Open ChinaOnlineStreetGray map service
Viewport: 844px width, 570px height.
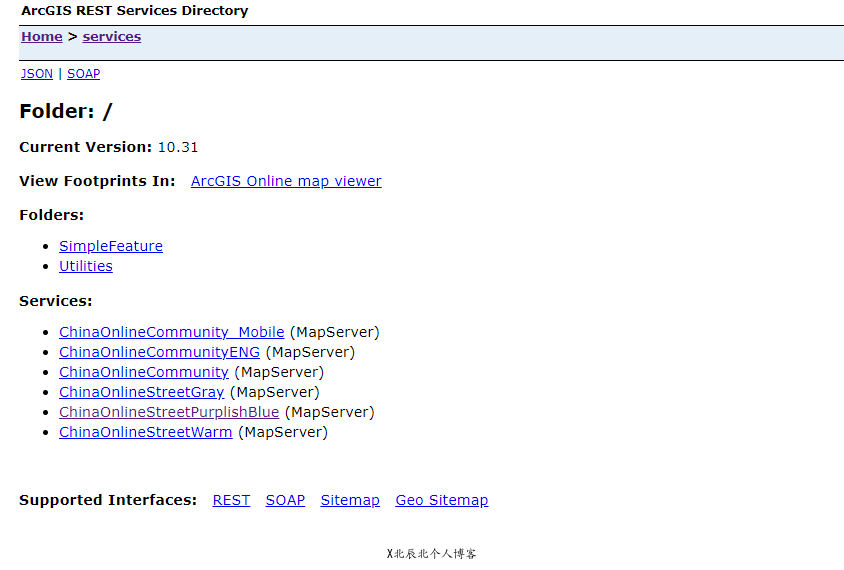click(141, 392)
